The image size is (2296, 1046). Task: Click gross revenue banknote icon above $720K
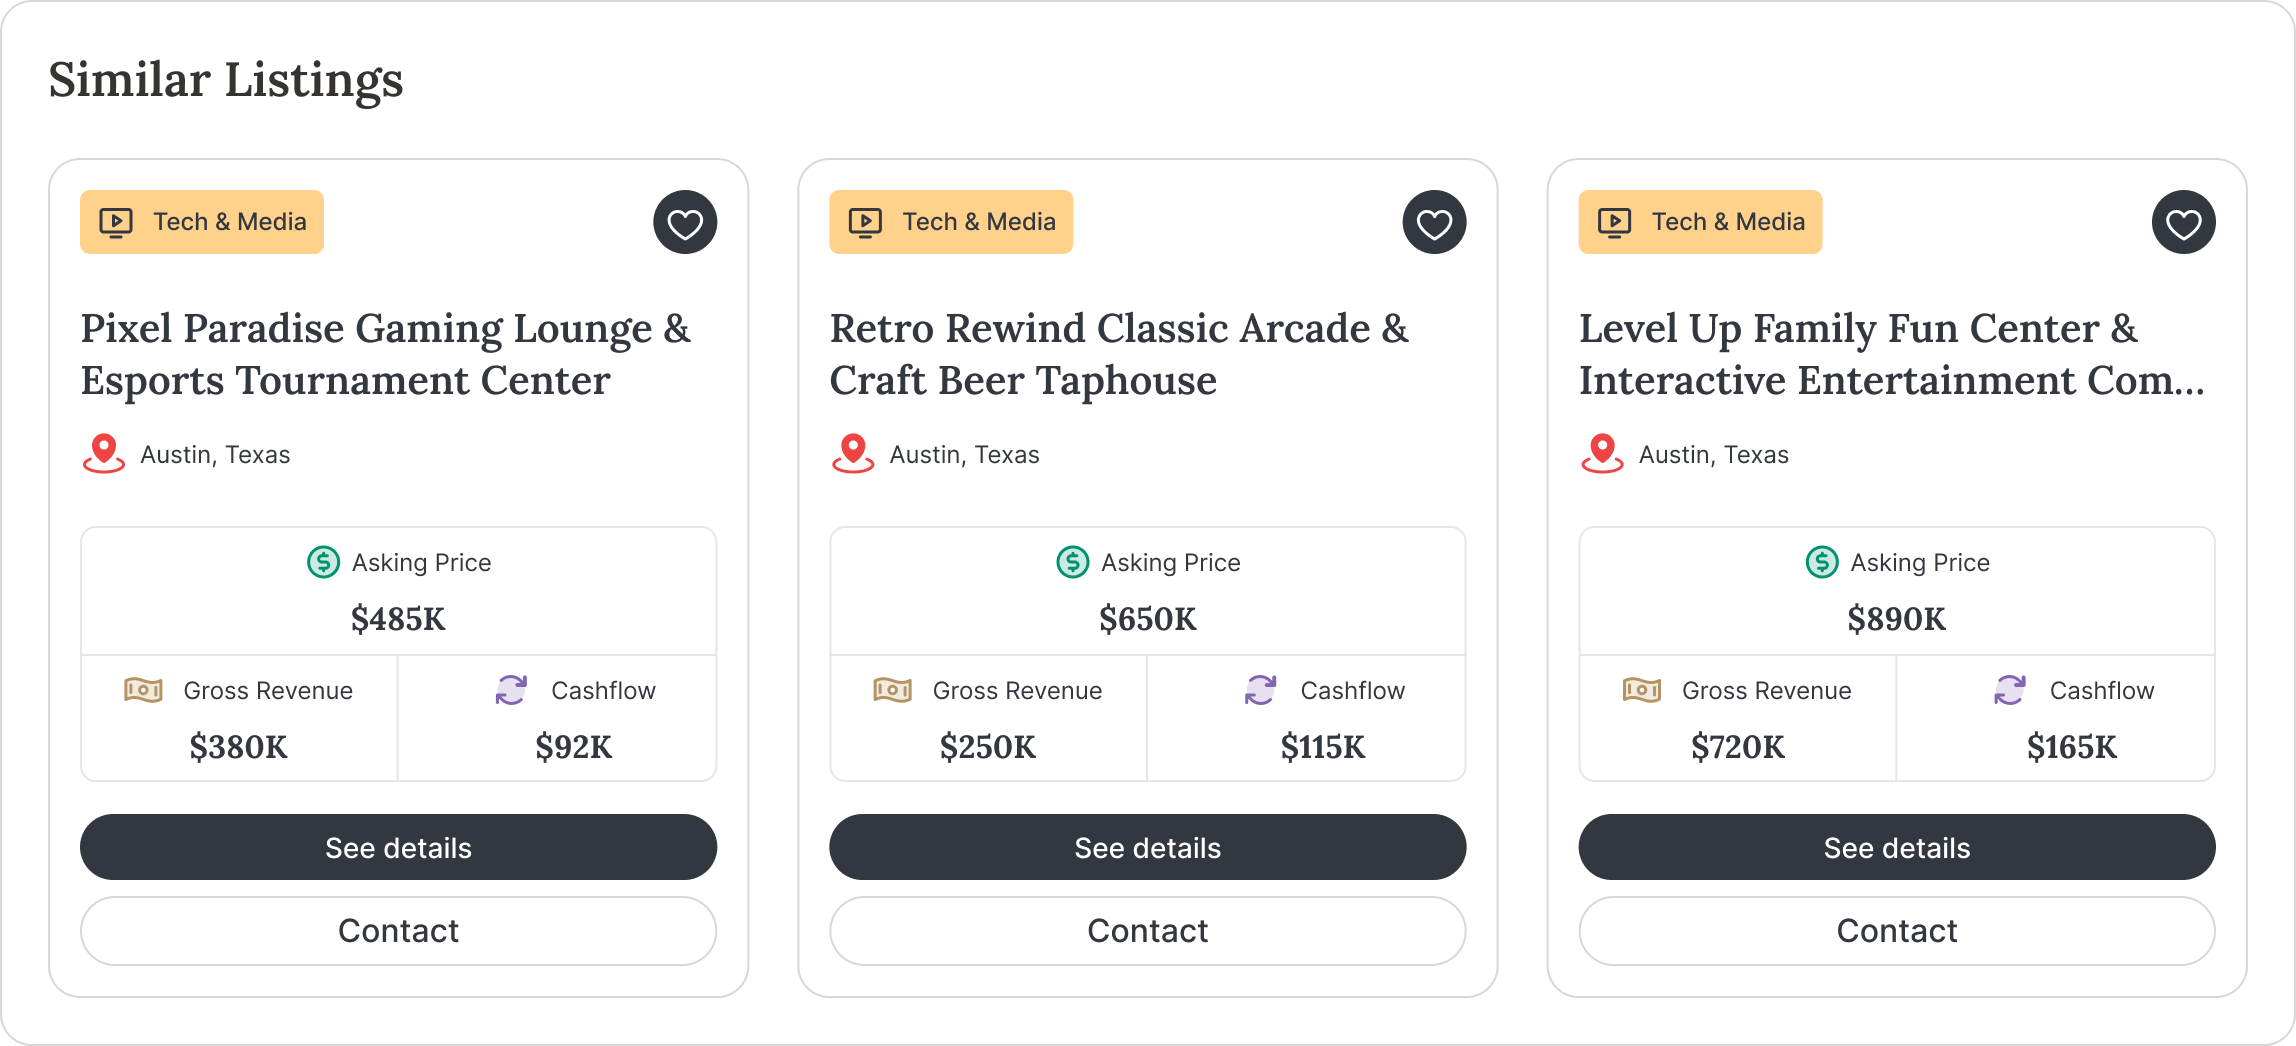(1641, 690)
